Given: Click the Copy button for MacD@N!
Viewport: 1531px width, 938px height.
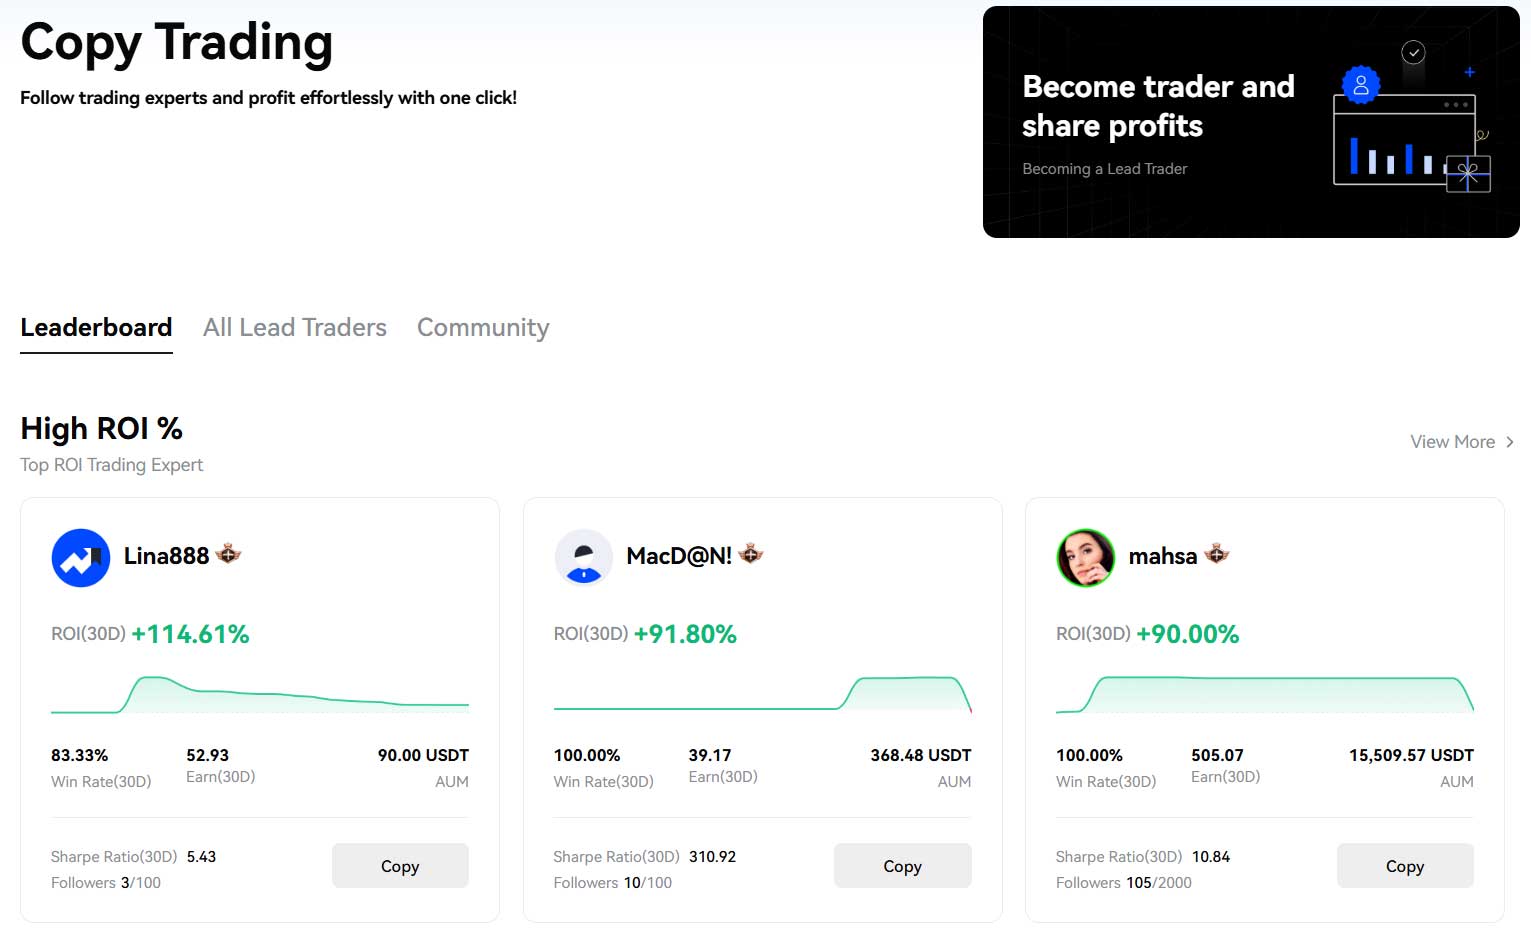Looking at the screenshot, I should coord(902,865).
